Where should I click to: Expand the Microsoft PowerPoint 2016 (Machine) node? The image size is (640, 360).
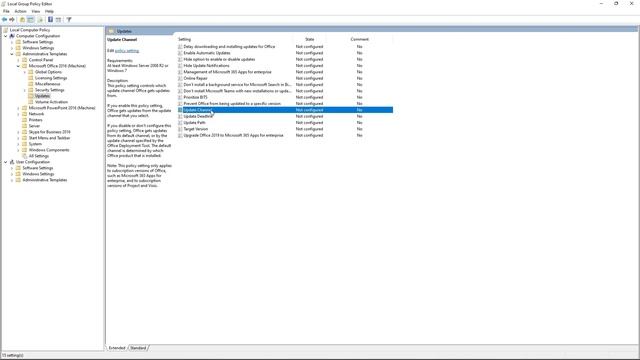tap(18, 108)
